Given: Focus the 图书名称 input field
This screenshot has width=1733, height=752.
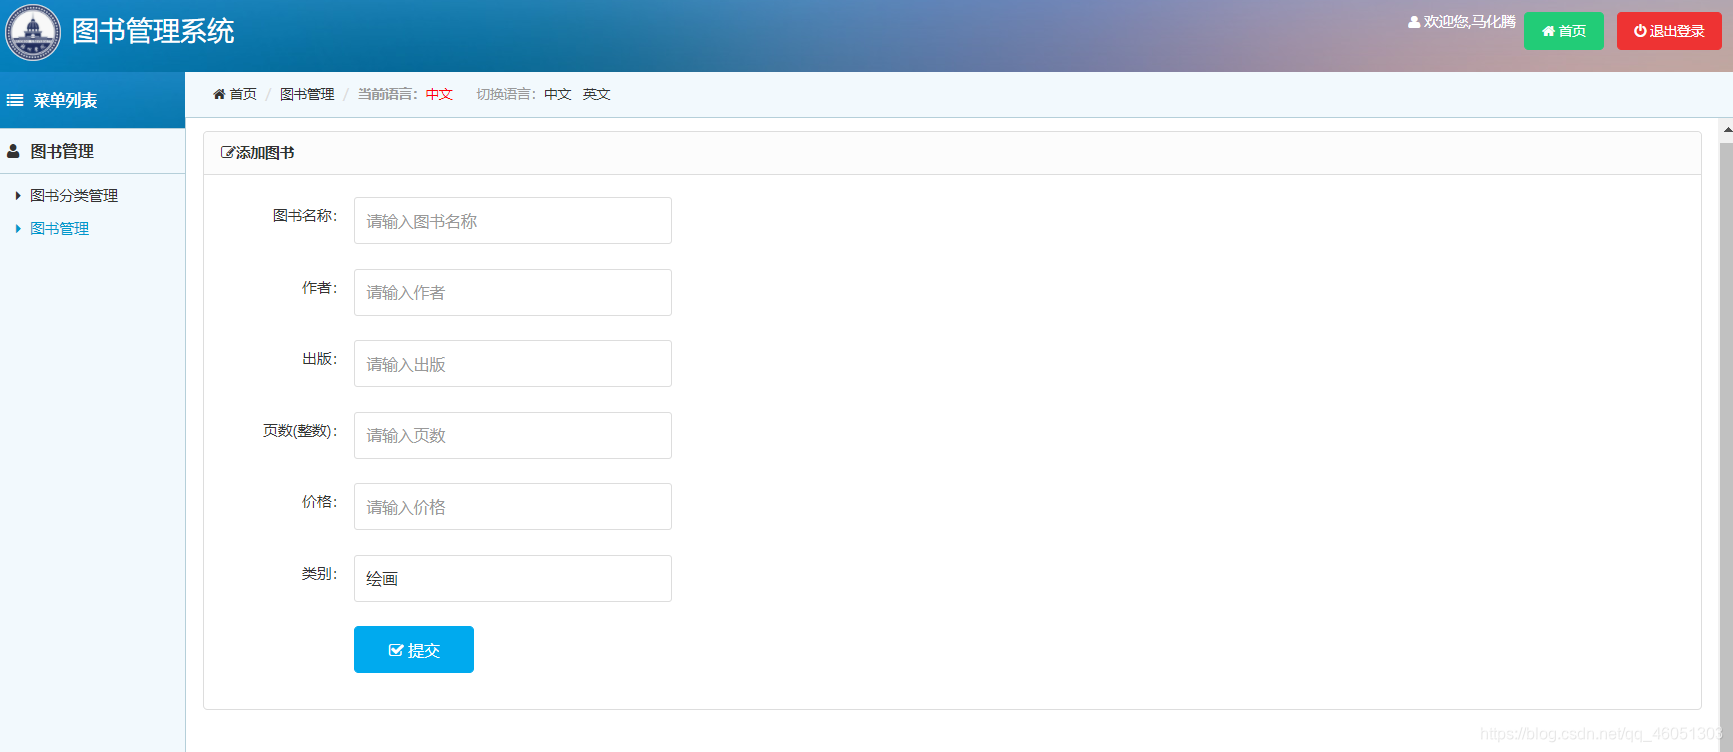Looking at the screenshot, I should point(513,221).
